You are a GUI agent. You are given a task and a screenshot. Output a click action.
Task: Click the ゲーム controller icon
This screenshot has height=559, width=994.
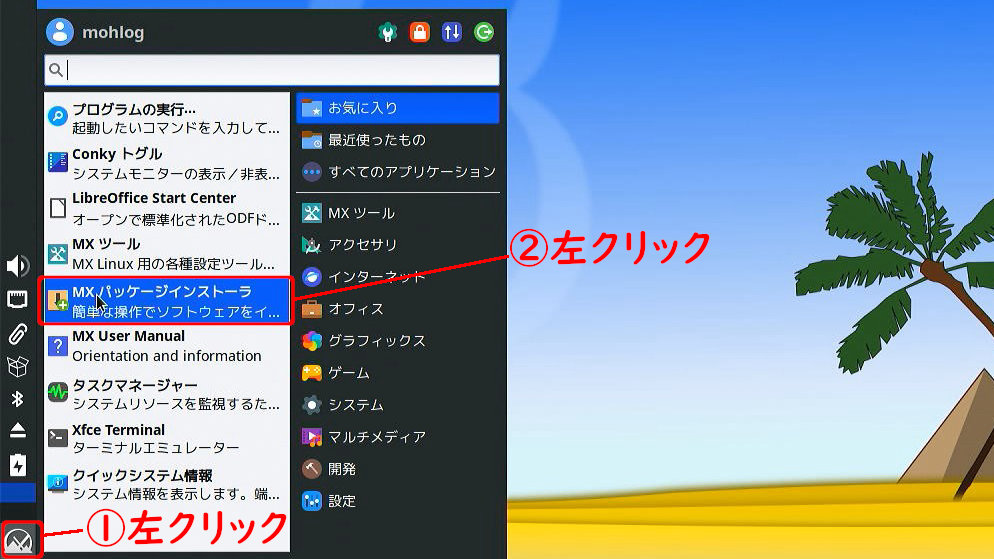pyautogui.click(x=311, y=373)
